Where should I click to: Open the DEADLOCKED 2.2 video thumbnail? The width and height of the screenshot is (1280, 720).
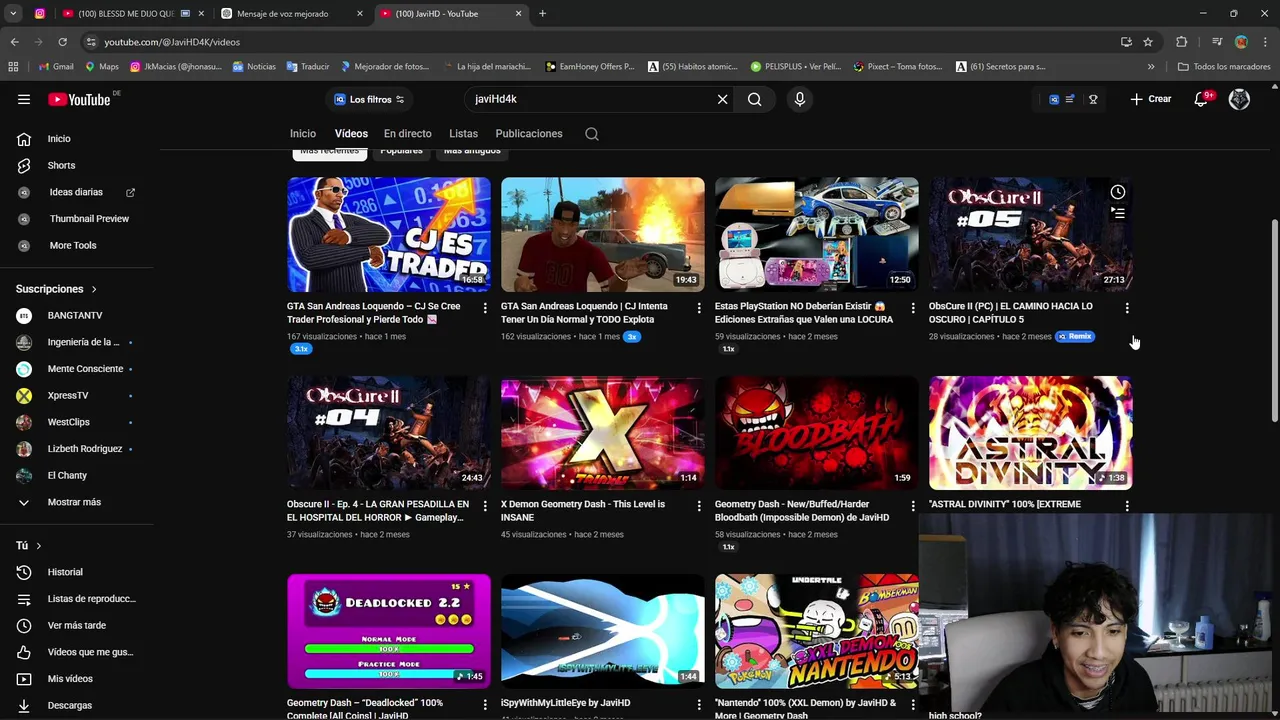click(x=389, y=631)
